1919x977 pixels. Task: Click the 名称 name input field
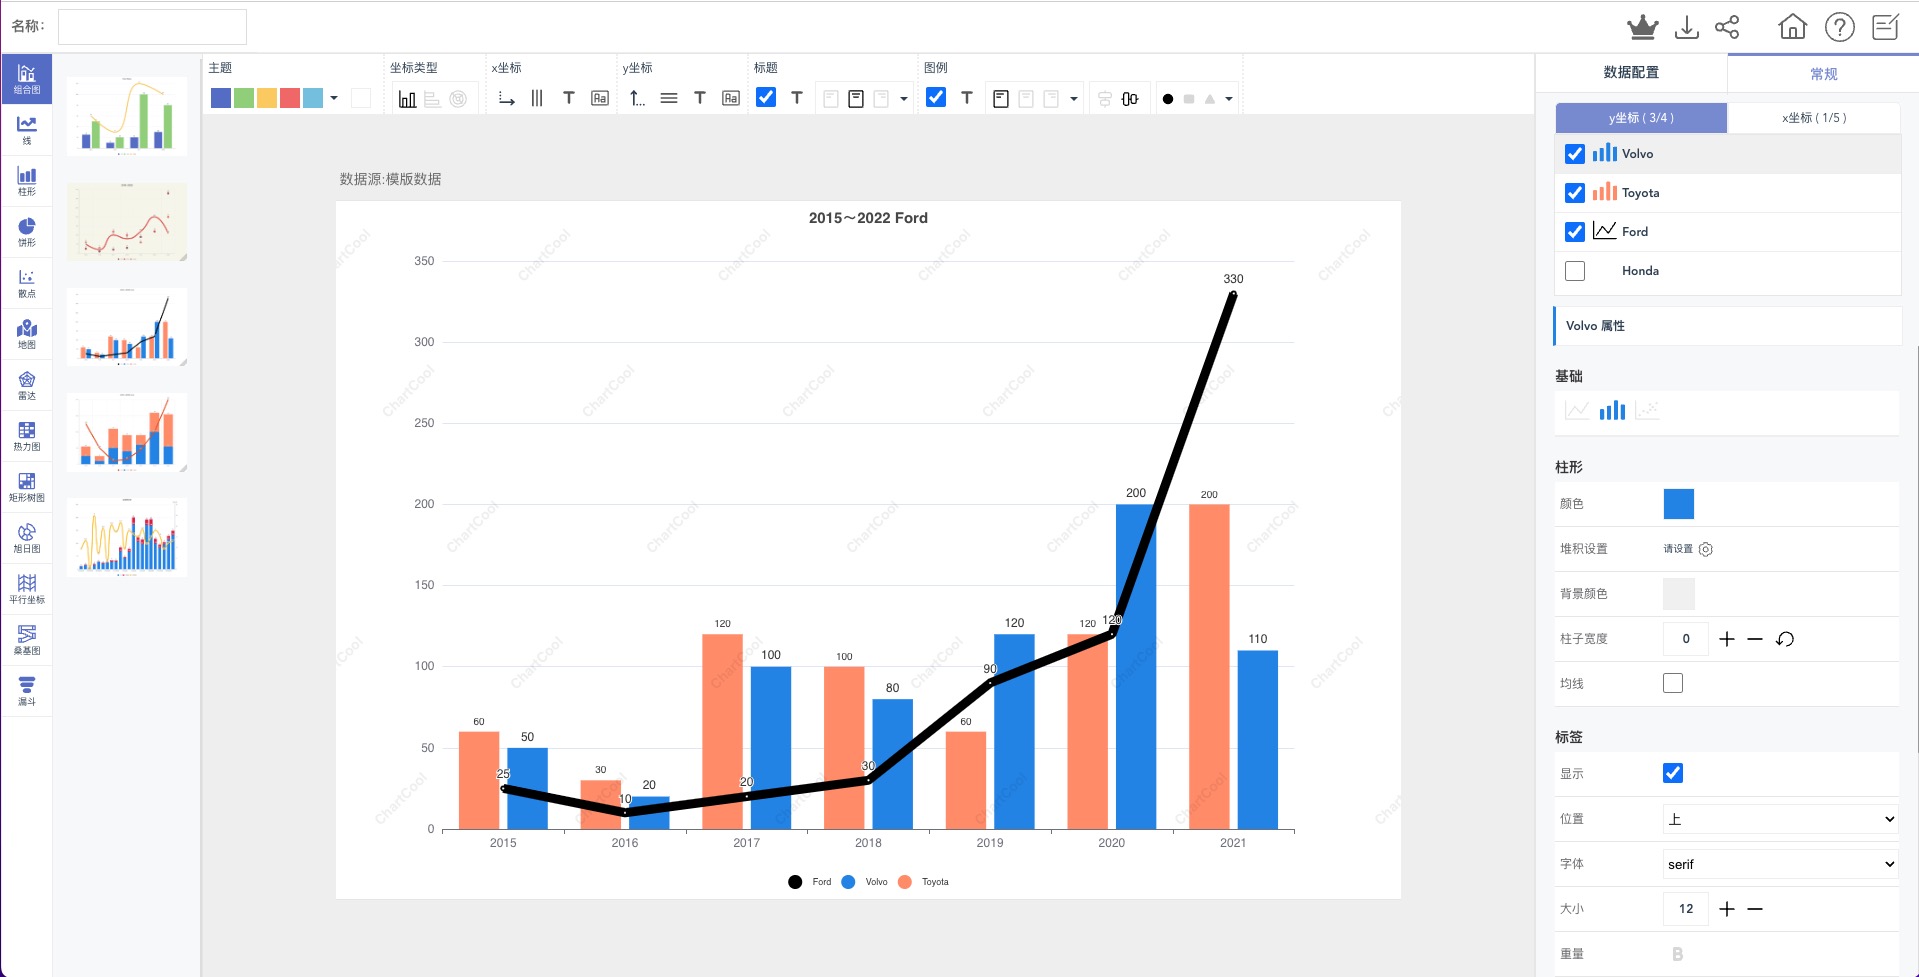[152, 27]
